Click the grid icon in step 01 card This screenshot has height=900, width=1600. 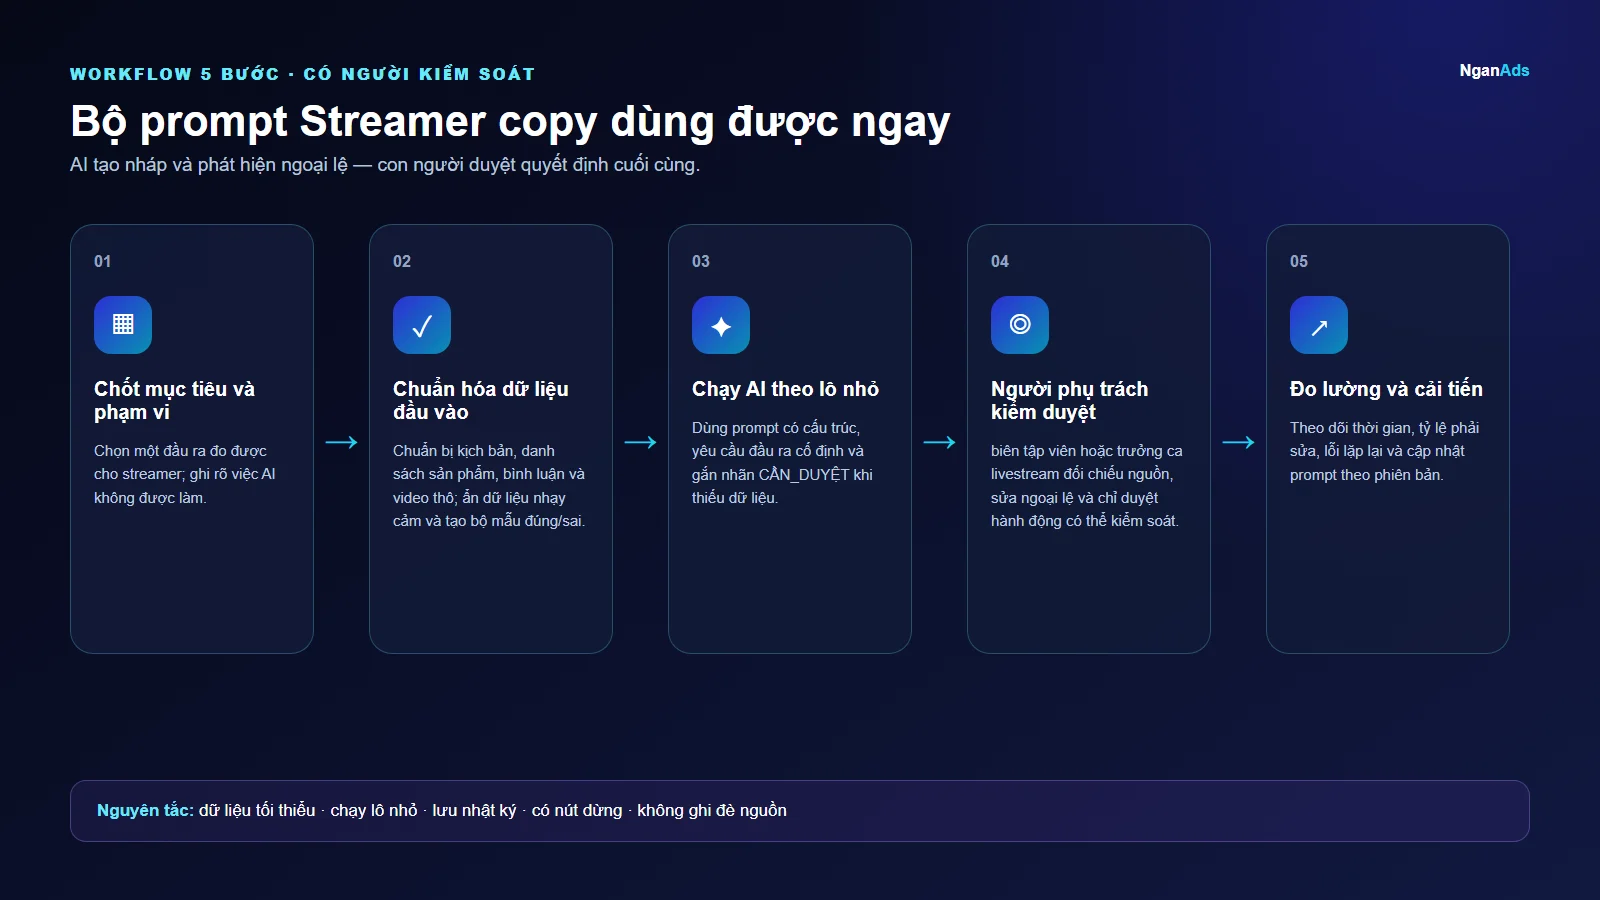pyautogui.click(x=123, y=325)
